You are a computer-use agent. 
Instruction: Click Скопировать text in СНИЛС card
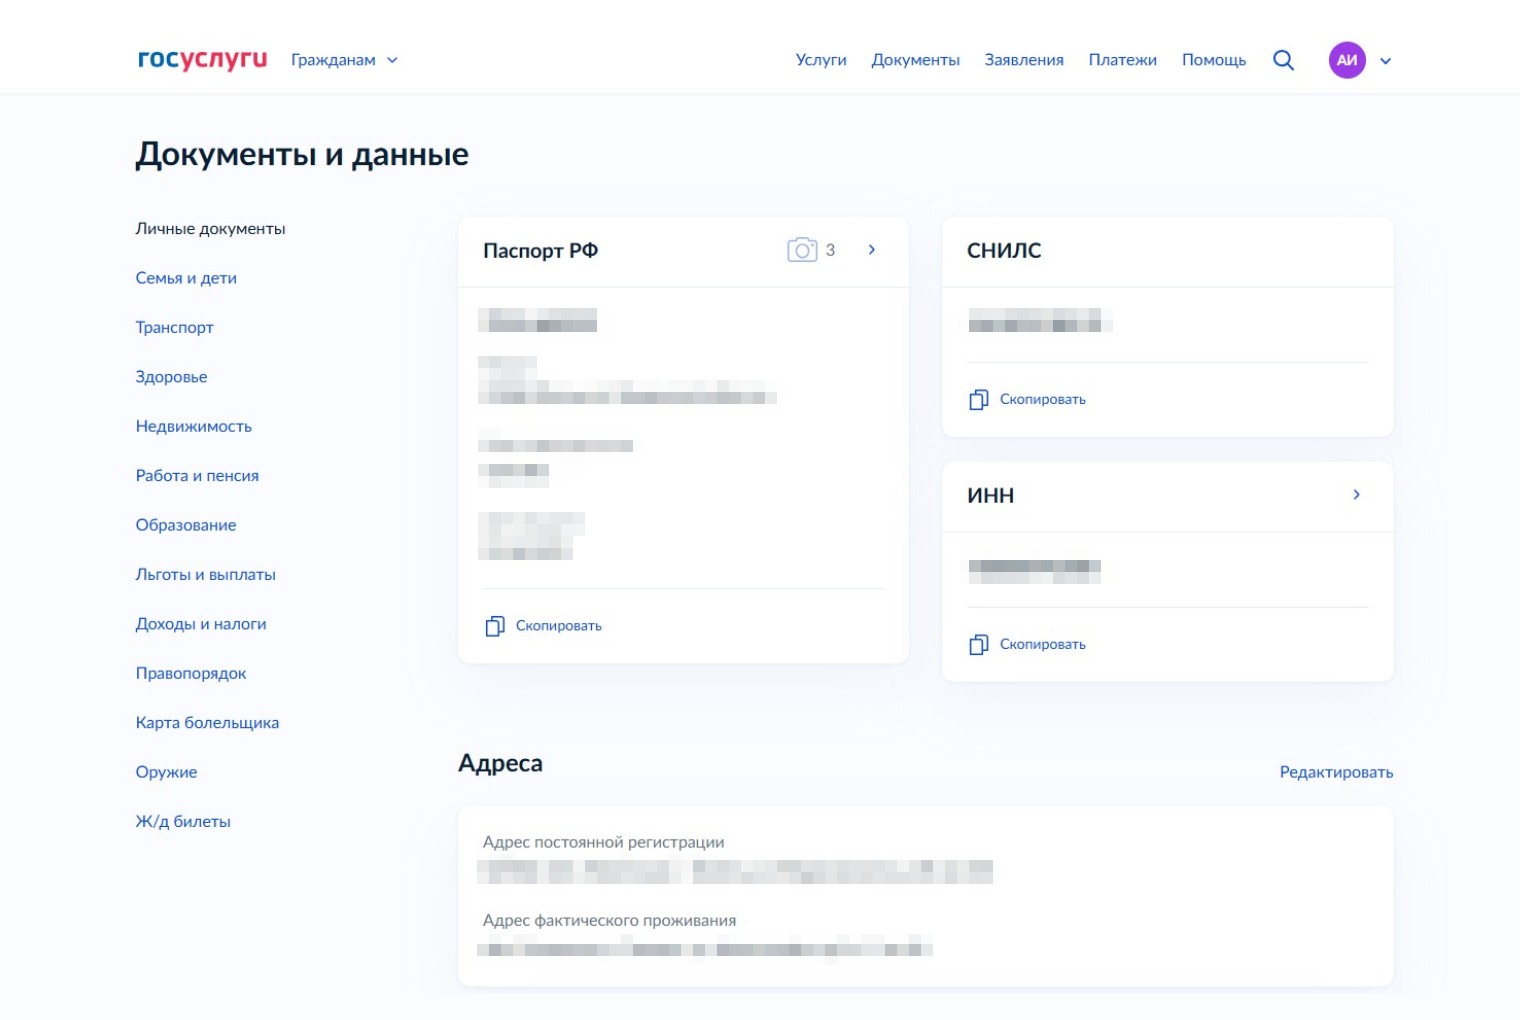pos(1043,399)
